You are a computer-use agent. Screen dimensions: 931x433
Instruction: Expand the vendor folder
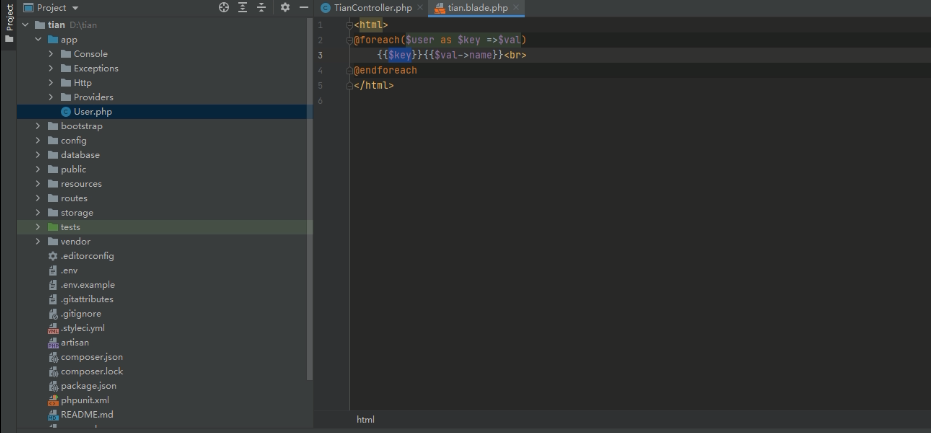pos(38,241)
